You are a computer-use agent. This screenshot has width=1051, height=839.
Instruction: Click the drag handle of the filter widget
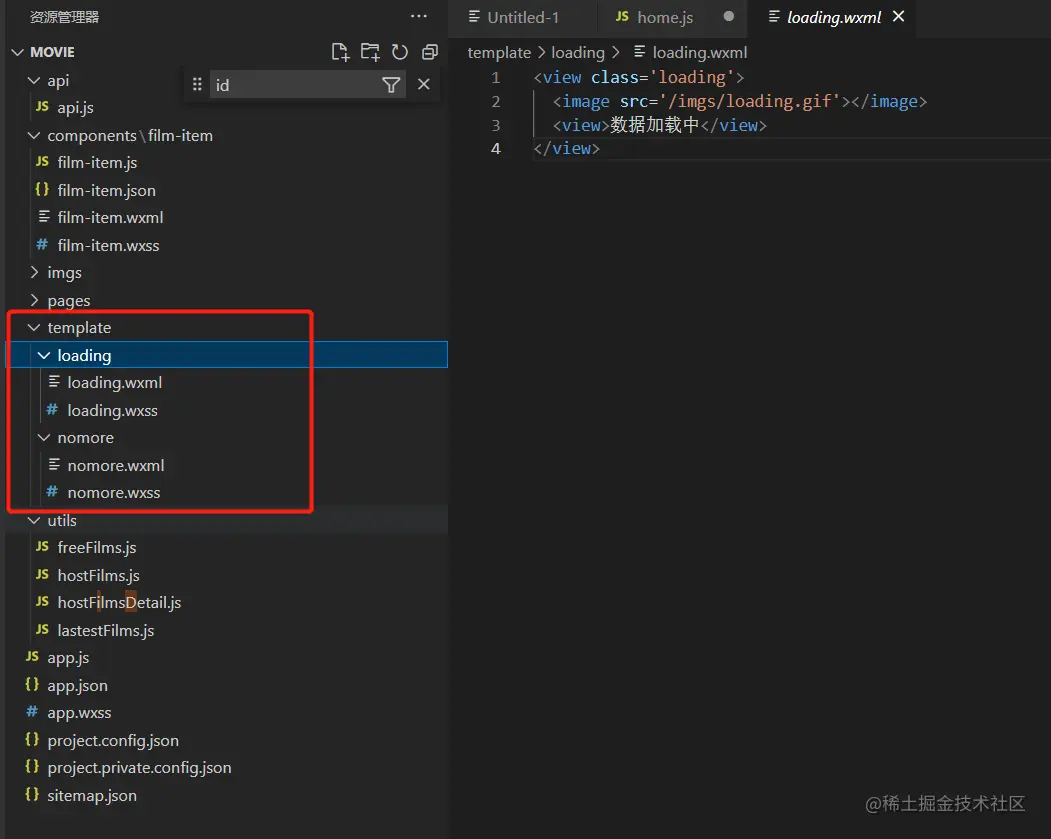[x=197, y=84]
